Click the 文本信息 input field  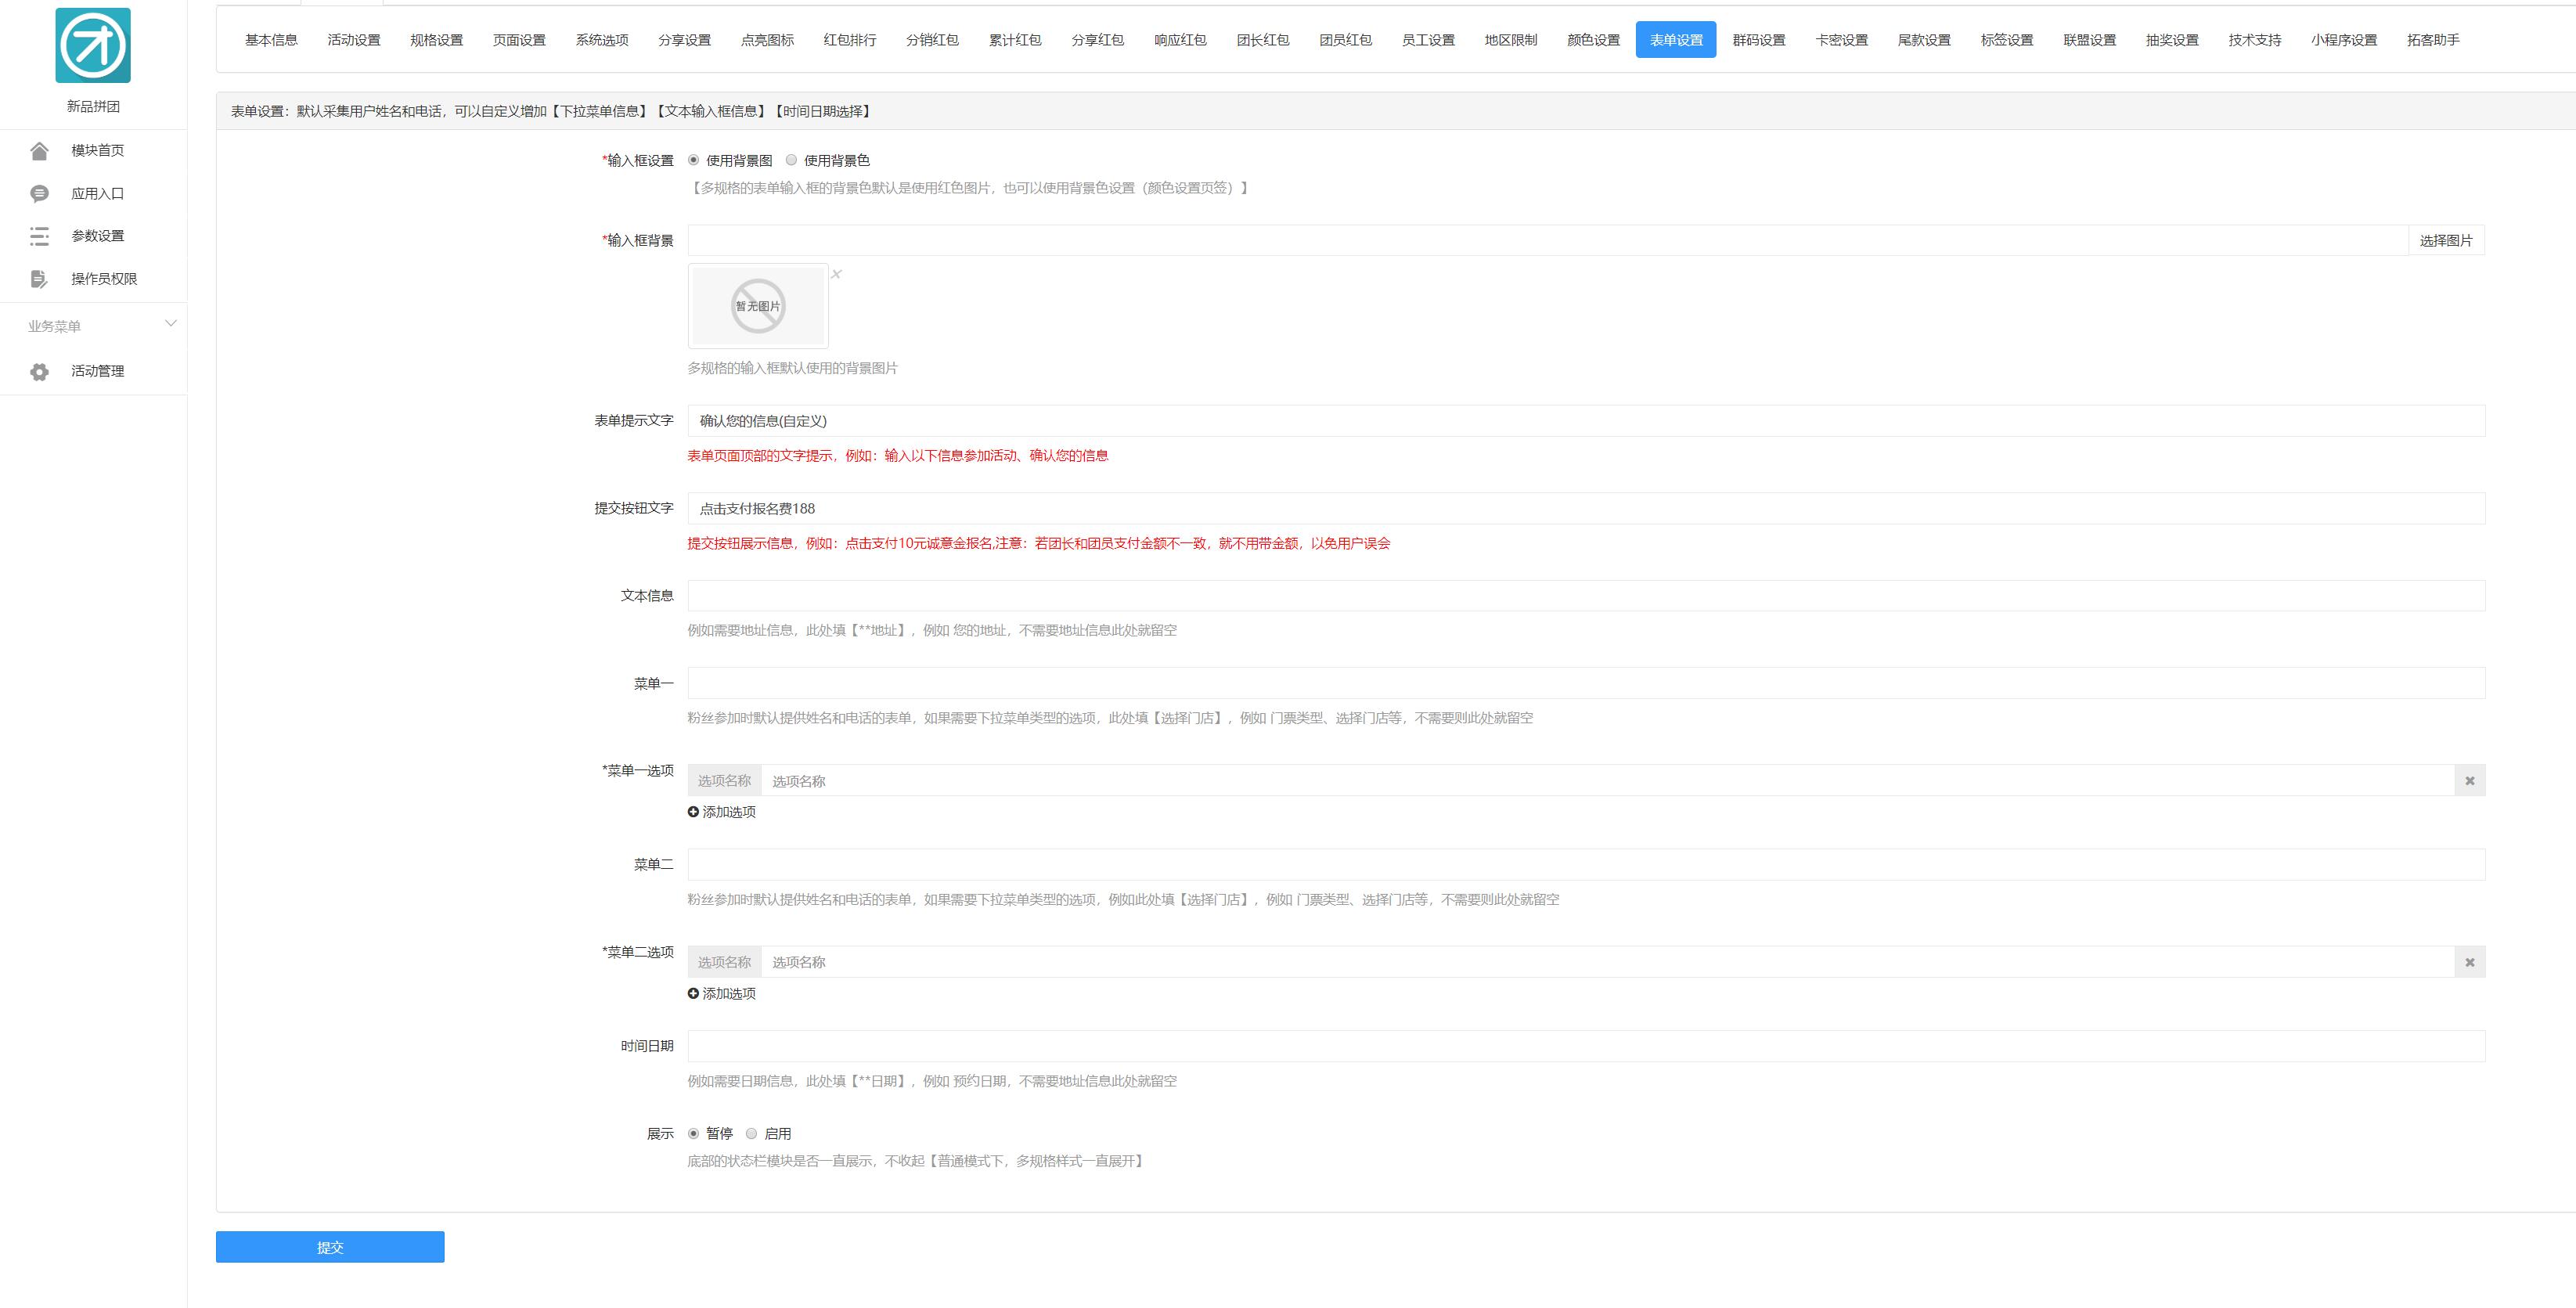tap(1586, 596)
